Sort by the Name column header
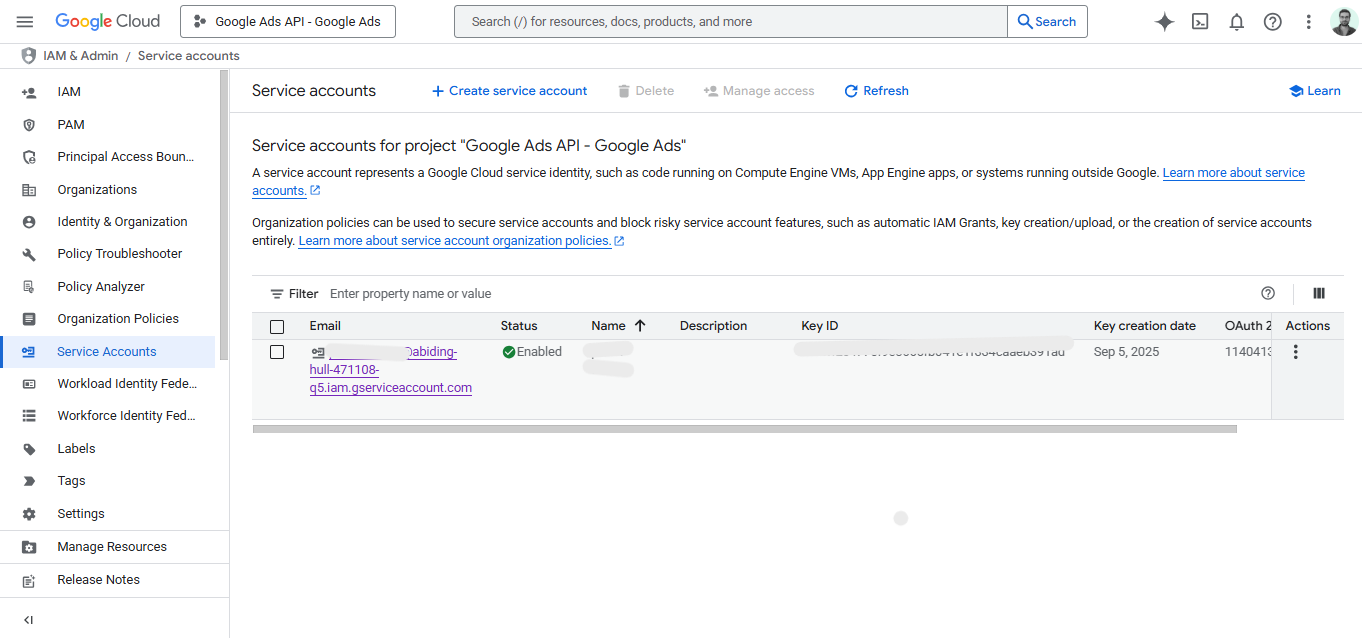Image resolution: width=1362 pixels, height=638 pixels. (x=608, y=326)
